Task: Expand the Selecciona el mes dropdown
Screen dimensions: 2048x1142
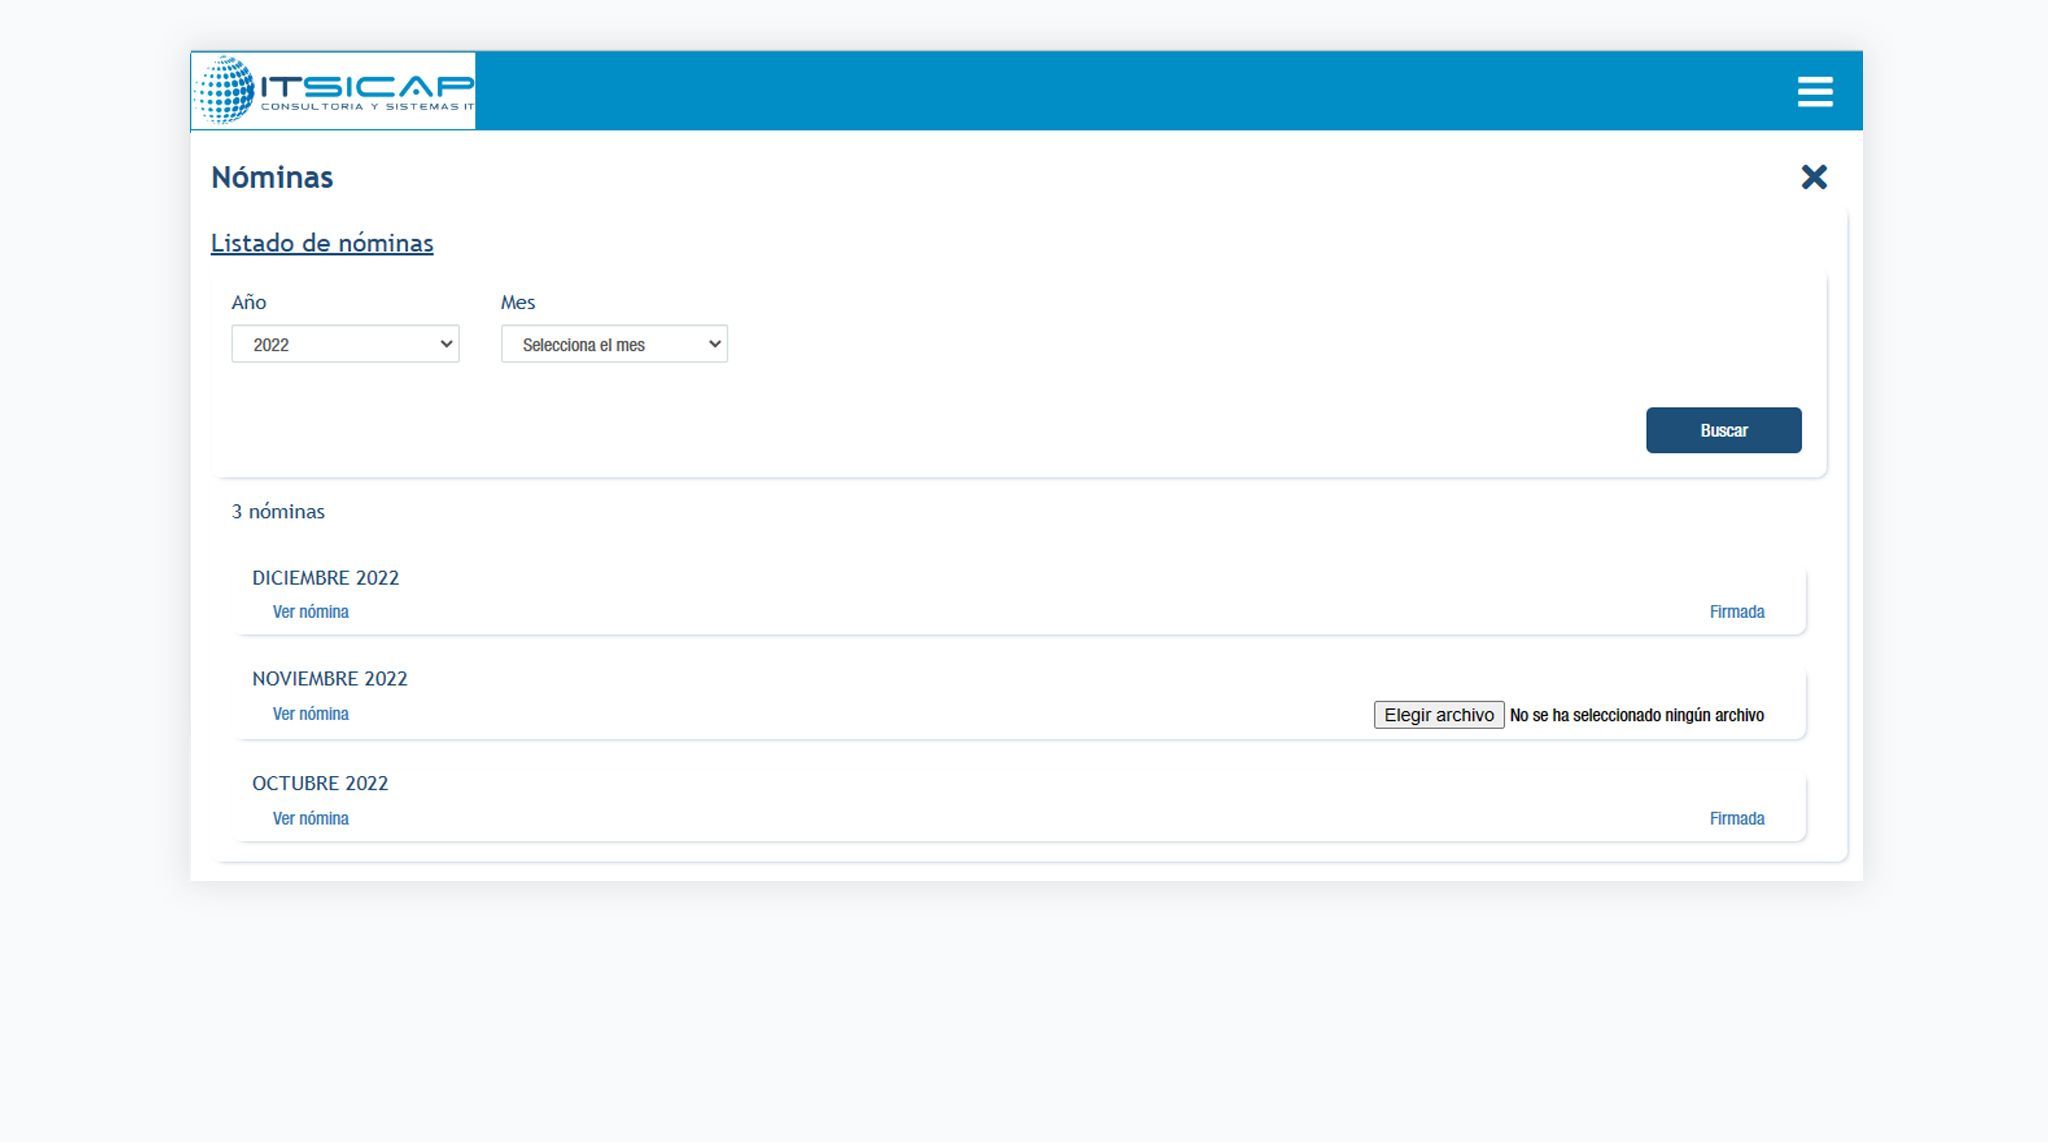Action: [x=614, y=344]
